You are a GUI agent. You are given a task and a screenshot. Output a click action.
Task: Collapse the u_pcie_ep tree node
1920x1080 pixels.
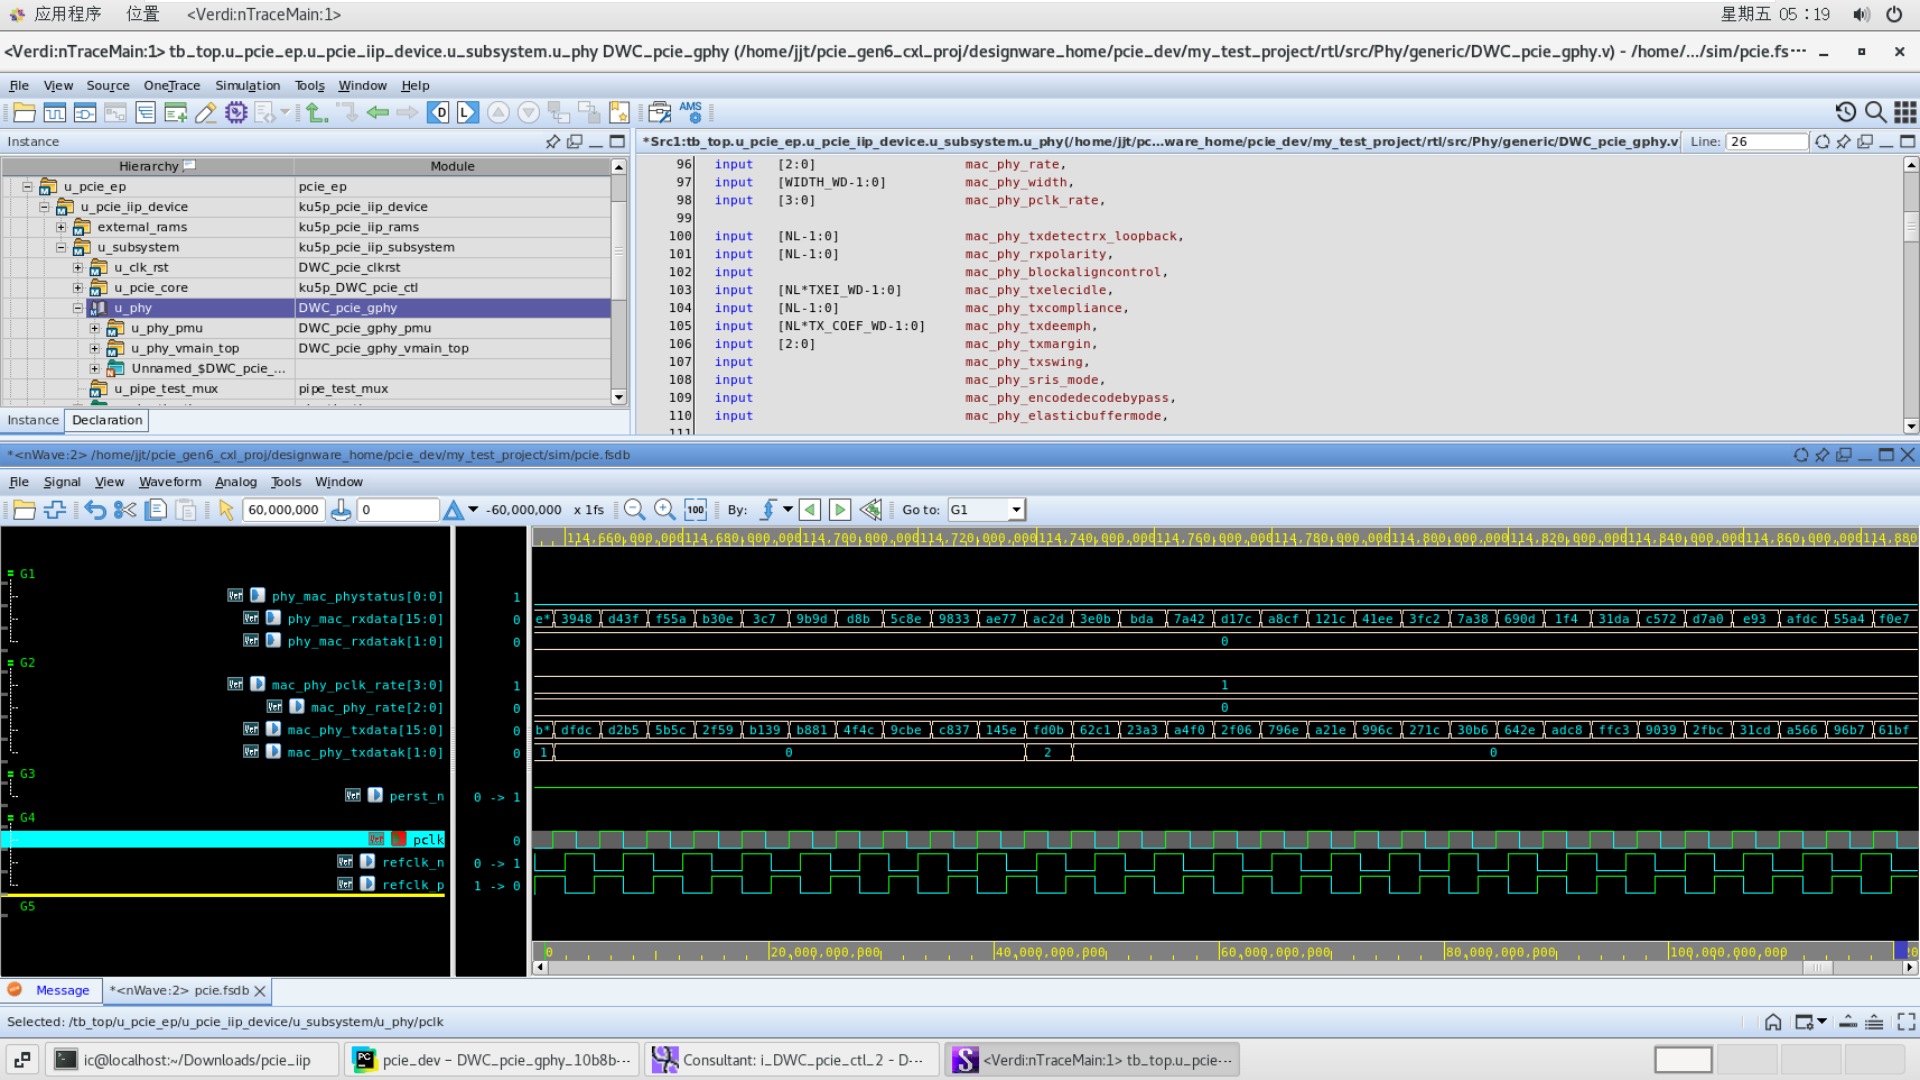(28, 187)
